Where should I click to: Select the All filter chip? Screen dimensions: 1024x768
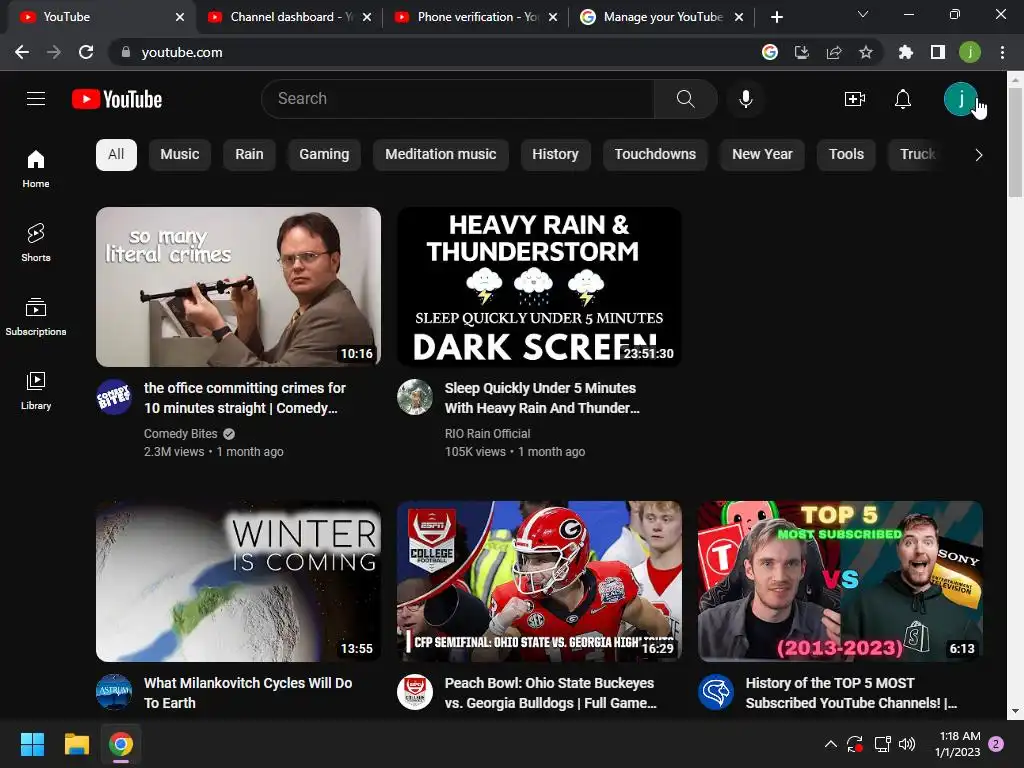click(x=116, y=155)
